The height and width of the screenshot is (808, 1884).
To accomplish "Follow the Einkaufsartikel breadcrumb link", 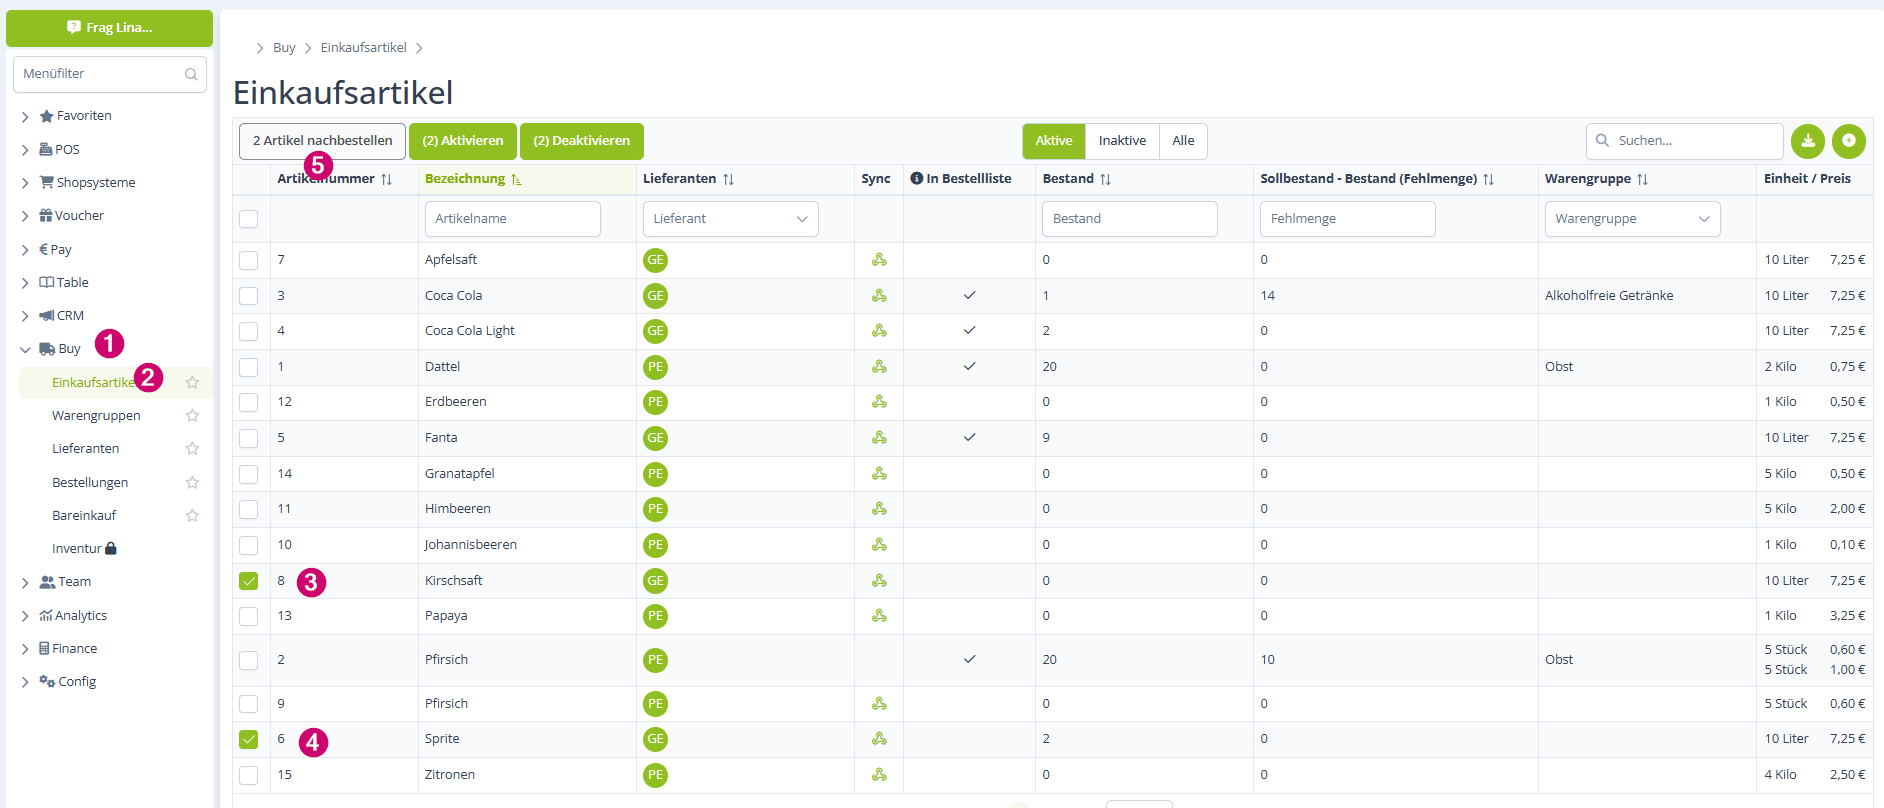I will click(364, 48).
